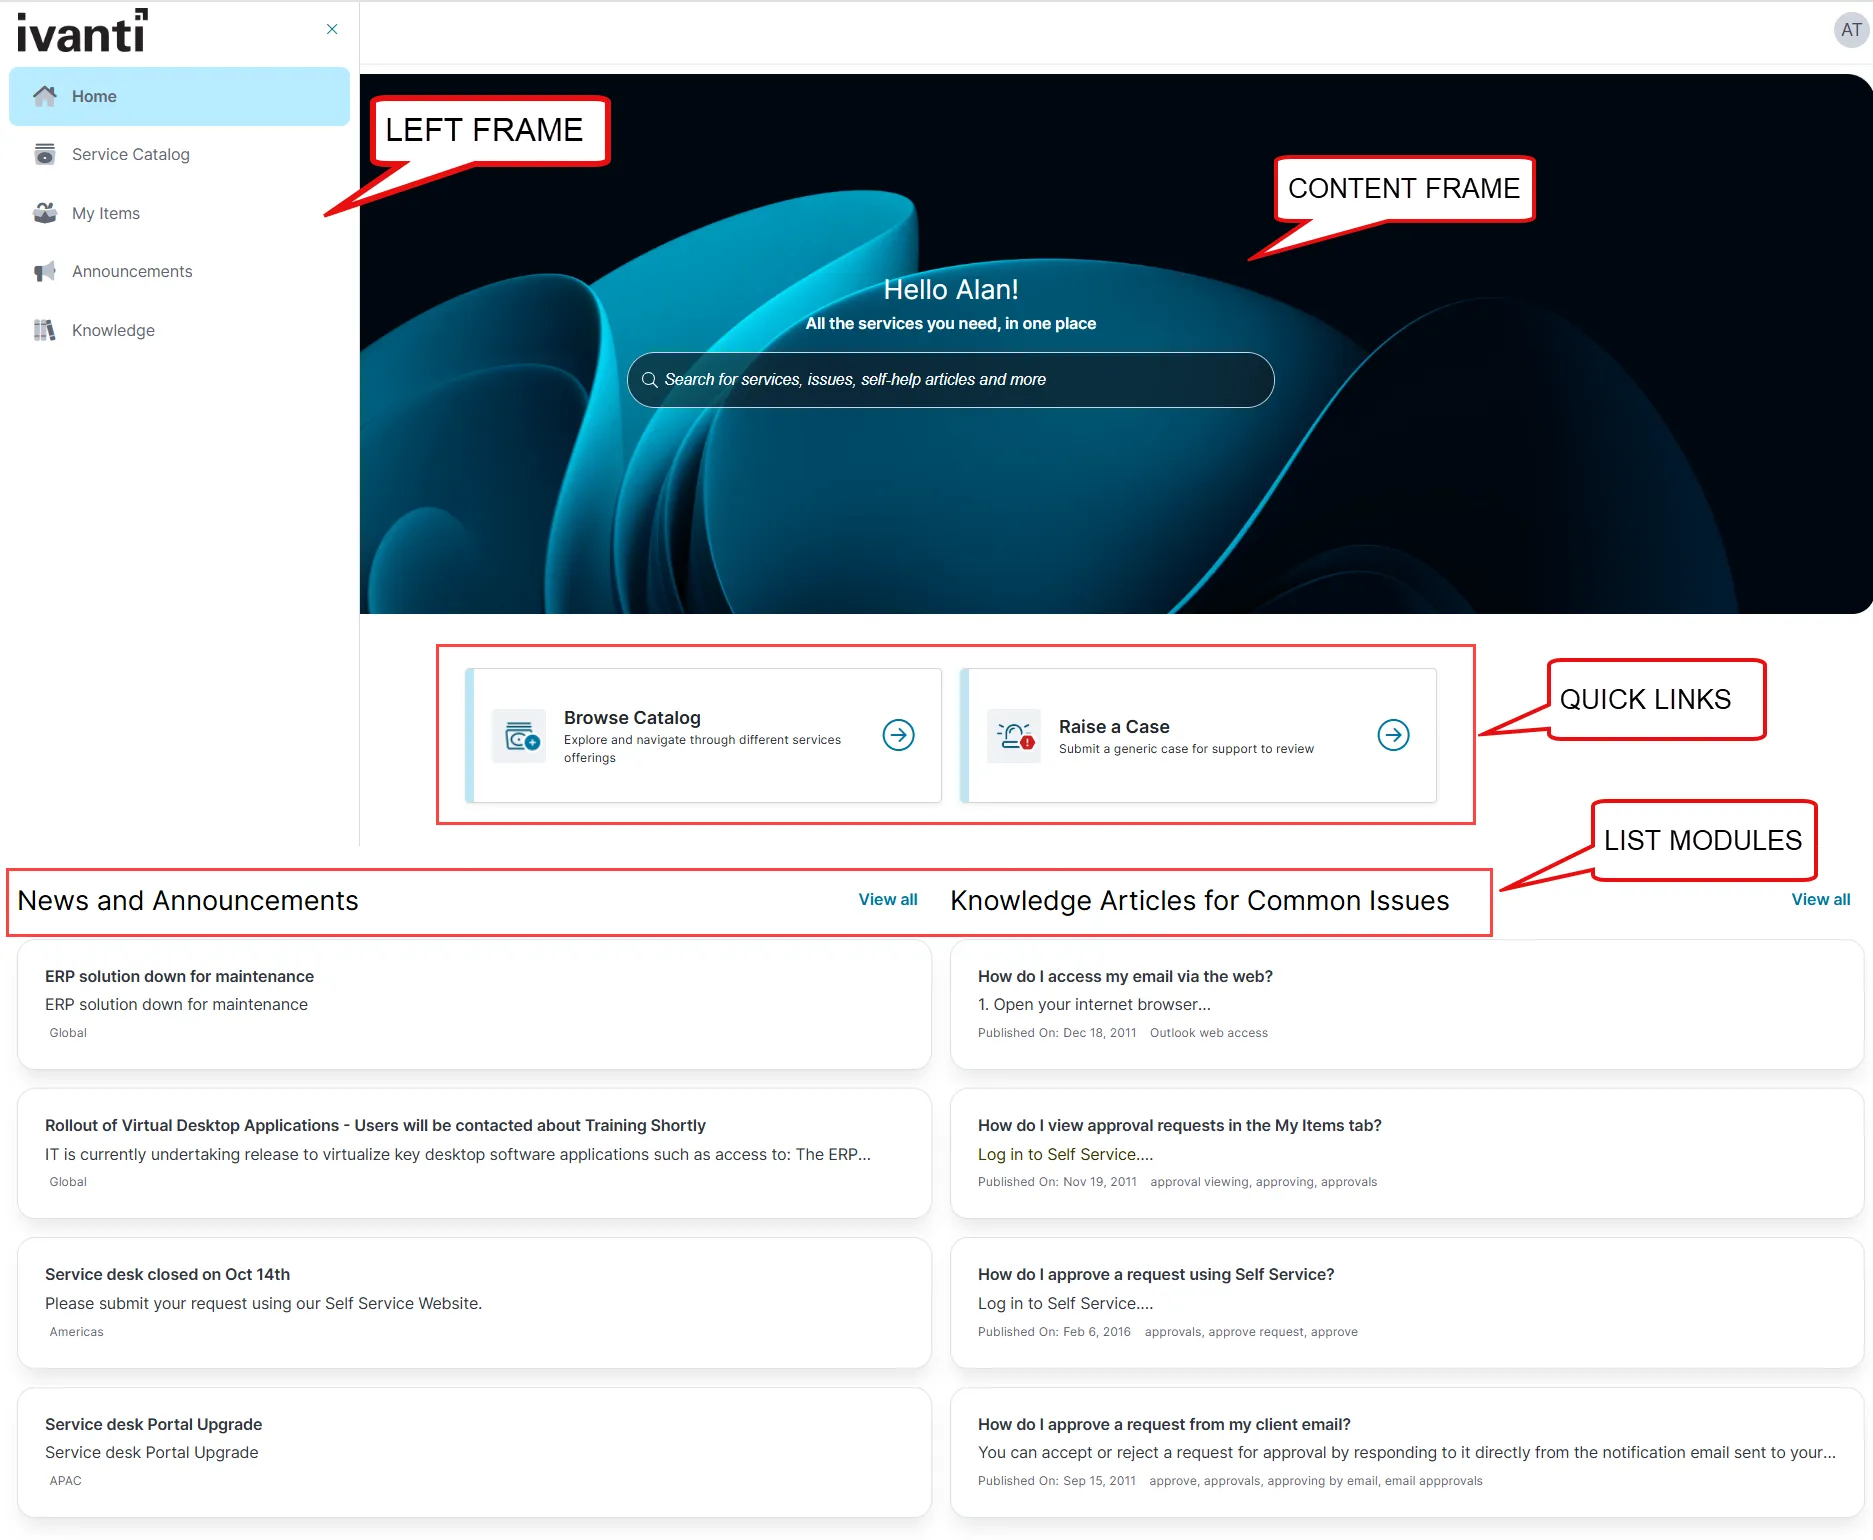1873x1540 pixels.
Task: Click the Knowledge books icon
Action: (x=44, y=330)
